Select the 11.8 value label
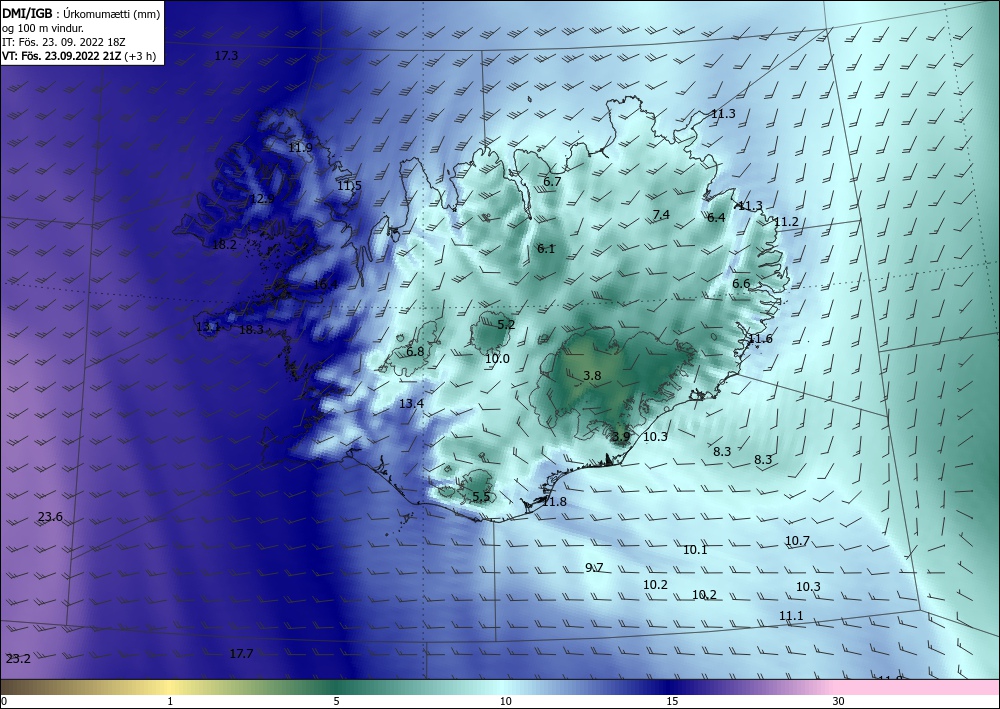Screen dimensions: 1000x709 pyautogui.click(x=554, y=502)
